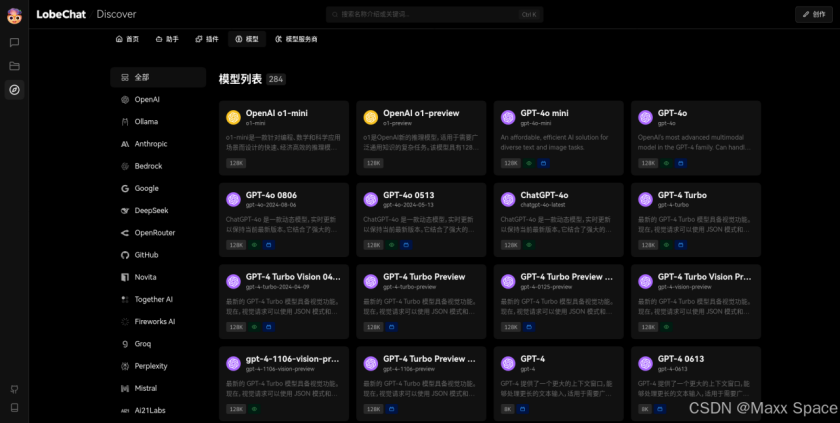The height and width of the screenshot is (423, 840).
Task: Click the 284 count badge beside 模型列表
Action: point(276,79)
